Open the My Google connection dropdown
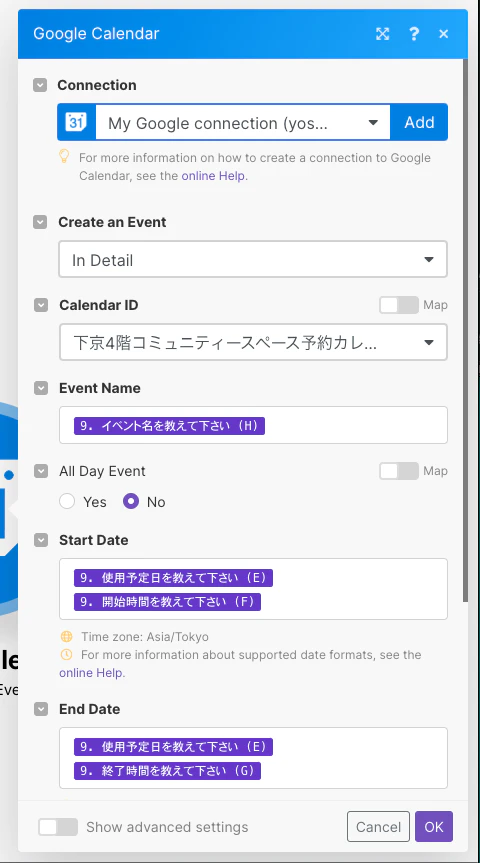The width and height of the screenshot is (480, 863). (243, 122)
